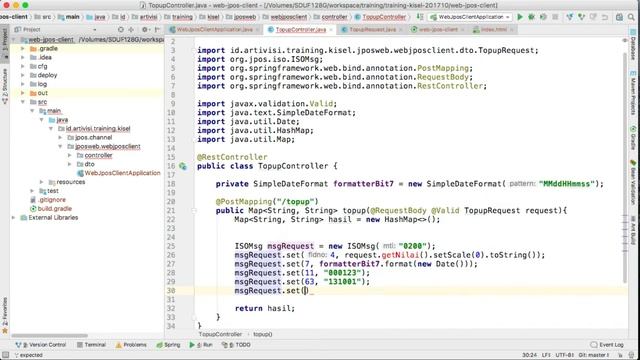640x360 pixels.
Task: Open the TODO tool window
Action: point(236,345)
